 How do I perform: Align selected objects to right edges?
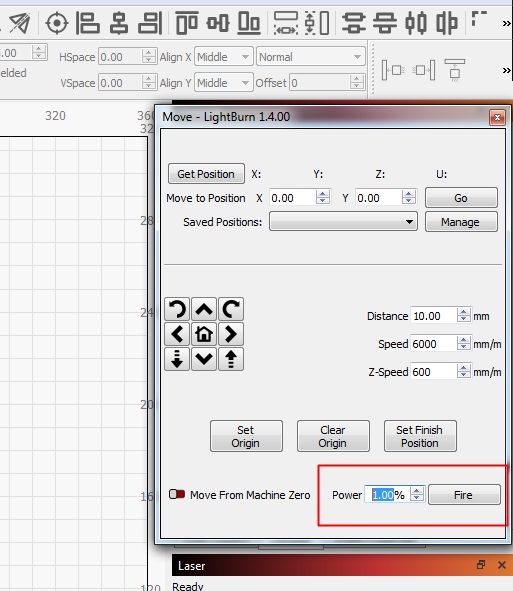(x=150, y=23)
